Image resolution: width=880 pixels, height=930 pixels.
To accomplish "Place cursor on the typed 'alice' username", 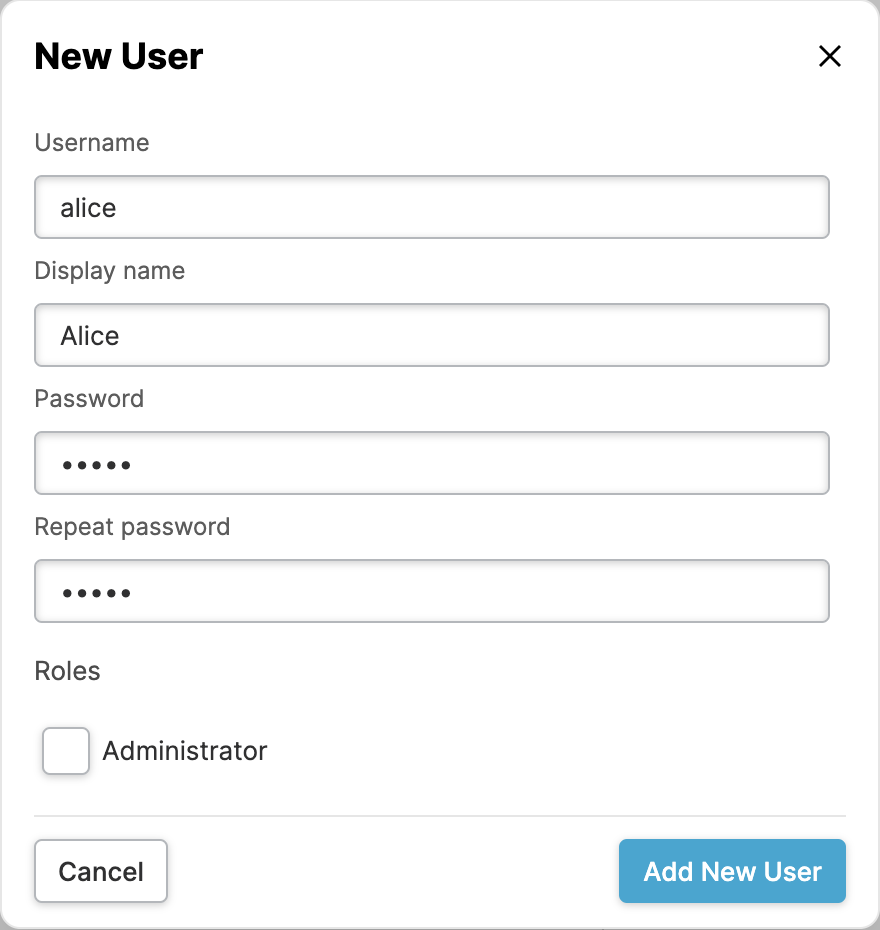I will 88,208.
